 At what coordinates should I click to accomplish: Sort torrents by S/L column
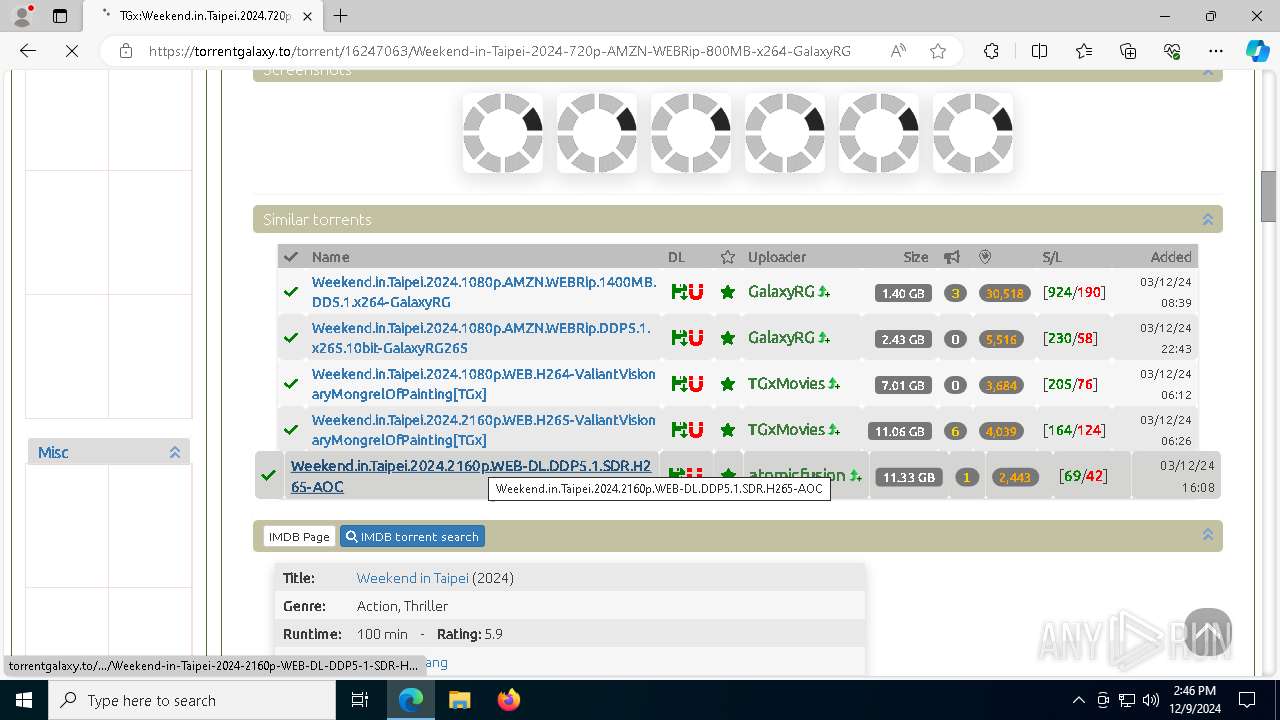click(x=1052, y=257)
